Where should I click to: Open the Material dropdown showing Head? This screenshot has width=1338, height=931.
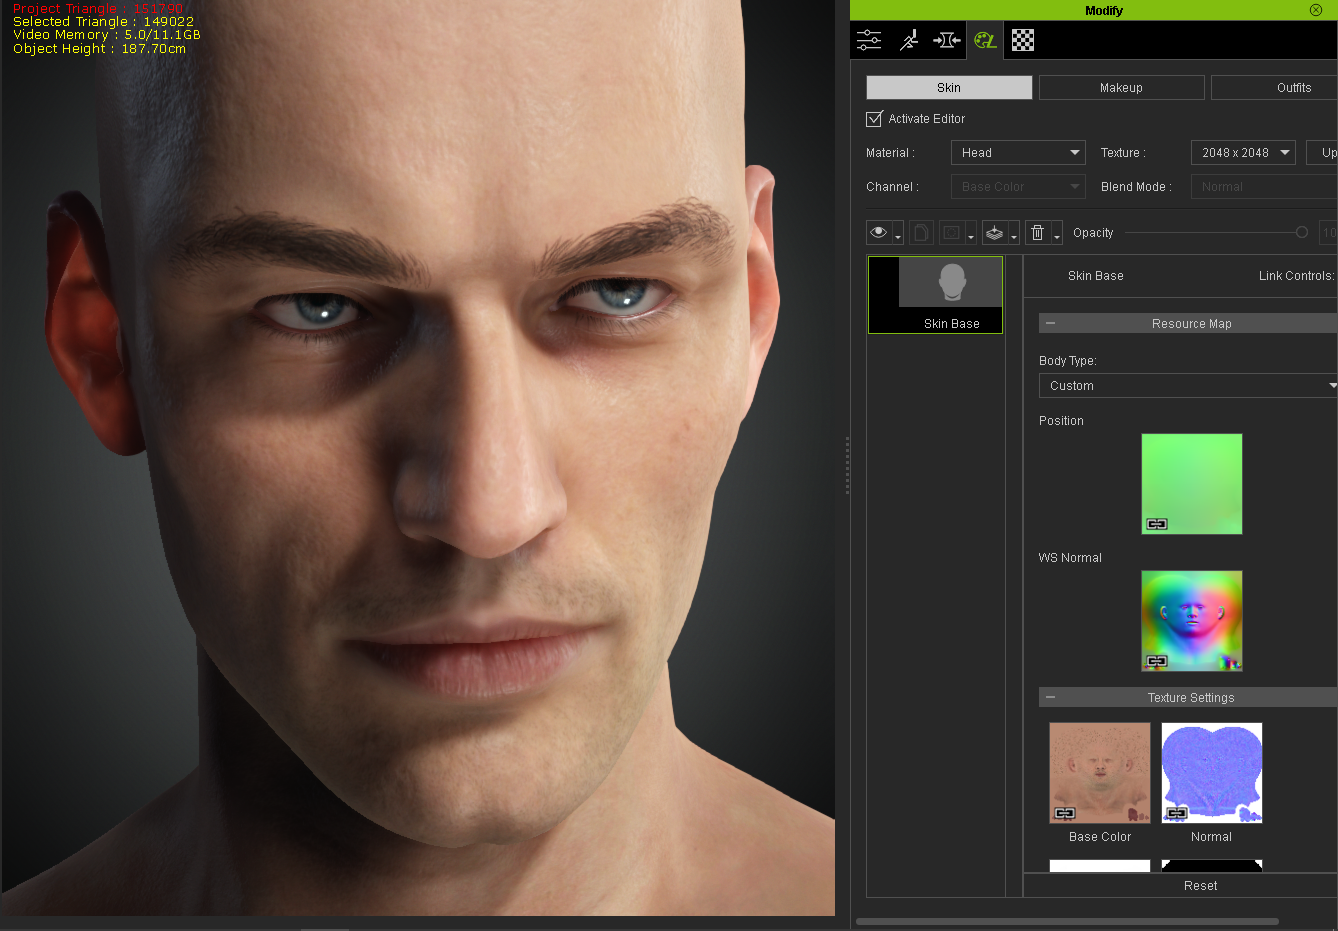click(1018, 153)
